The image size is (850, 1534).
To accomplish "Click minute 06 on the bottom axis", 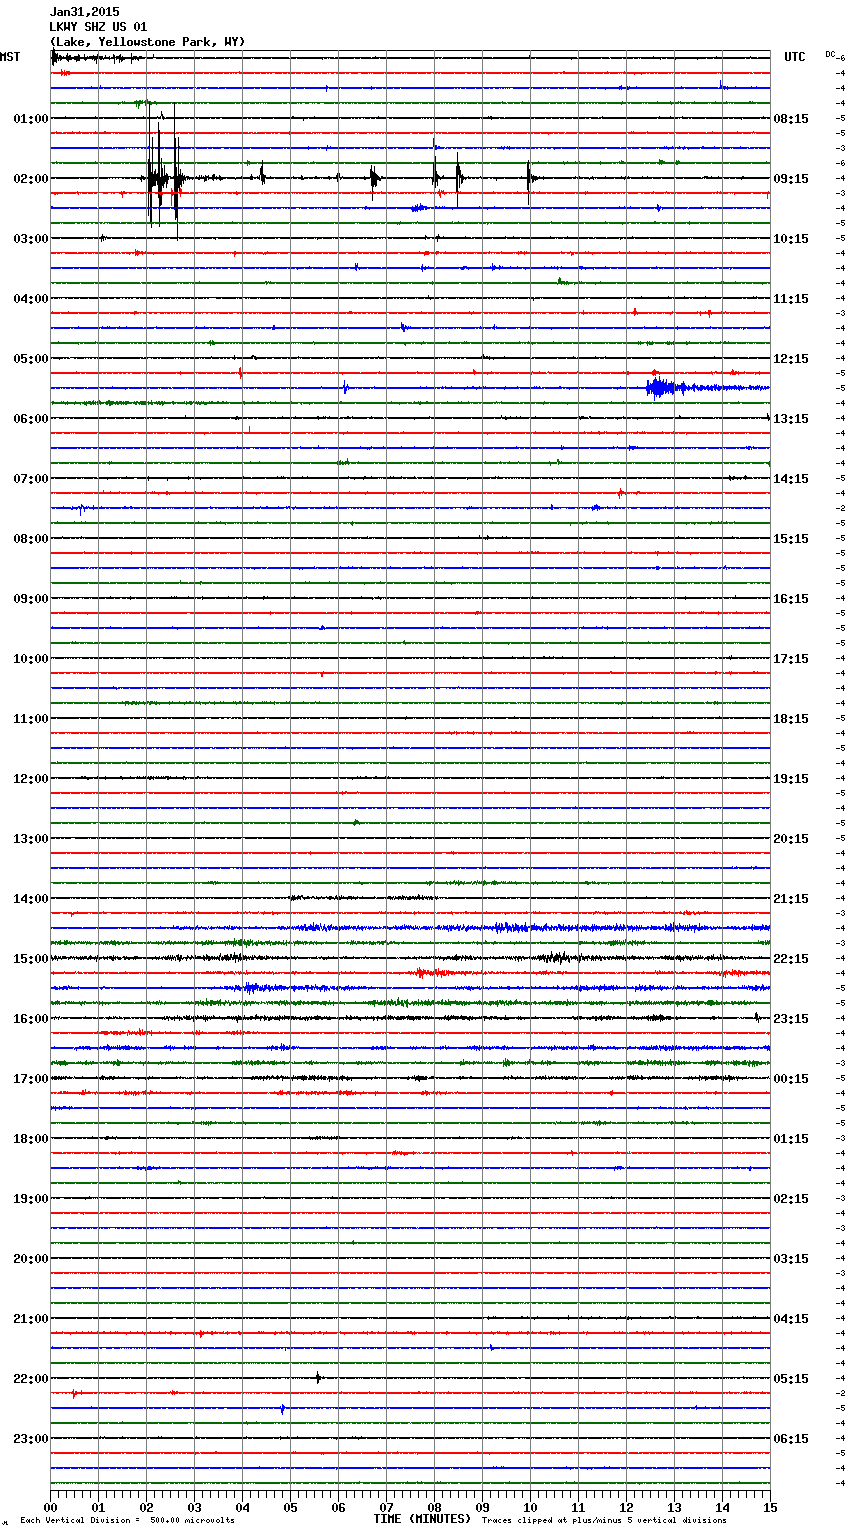I will 338,1507.
